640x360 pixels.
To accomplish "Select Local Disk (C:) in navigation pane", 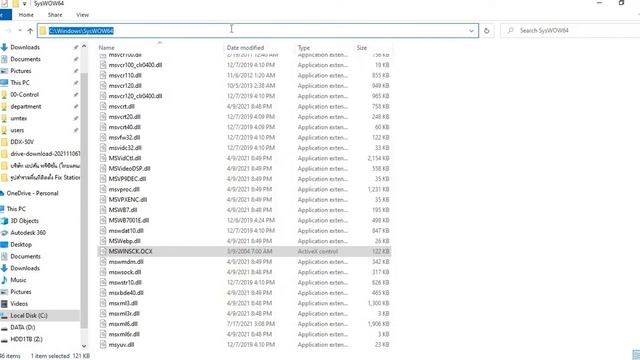I will pos(29,316).
